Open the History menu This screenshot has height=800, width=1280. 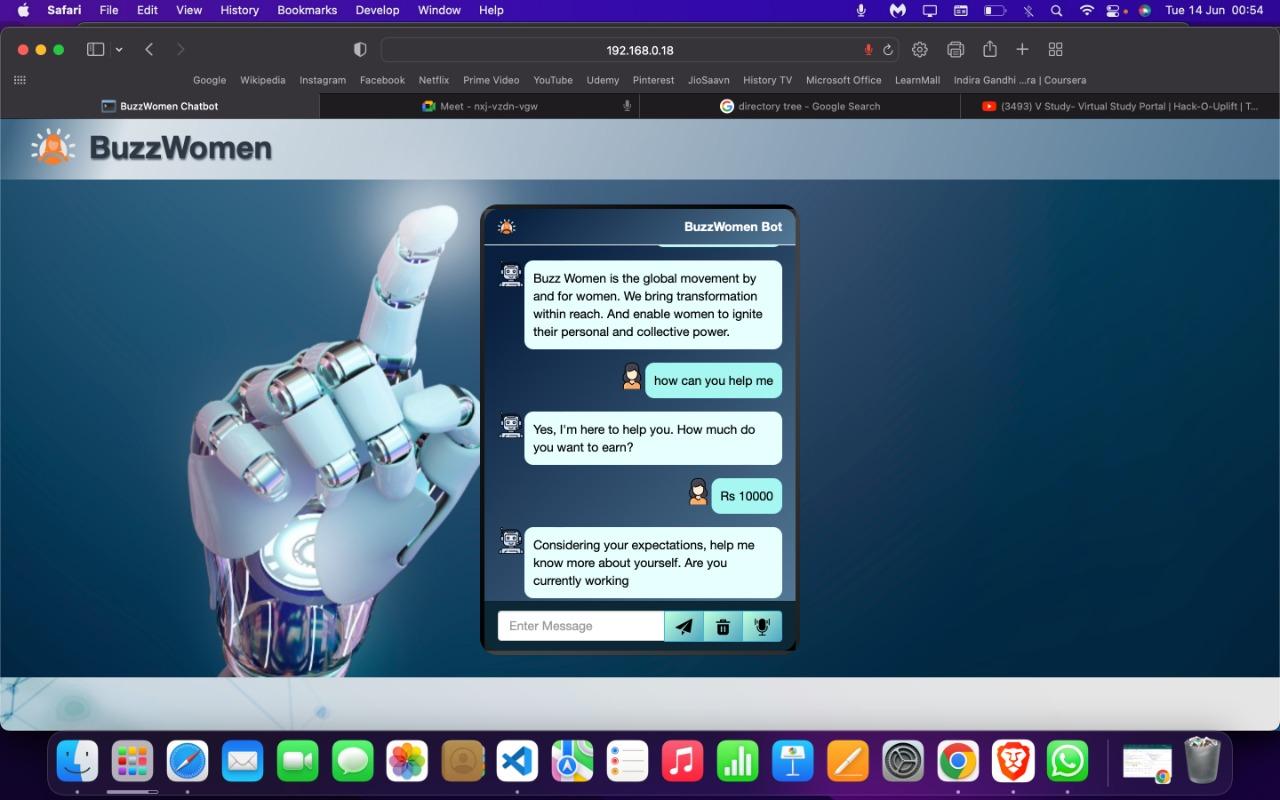pos(239,10)
